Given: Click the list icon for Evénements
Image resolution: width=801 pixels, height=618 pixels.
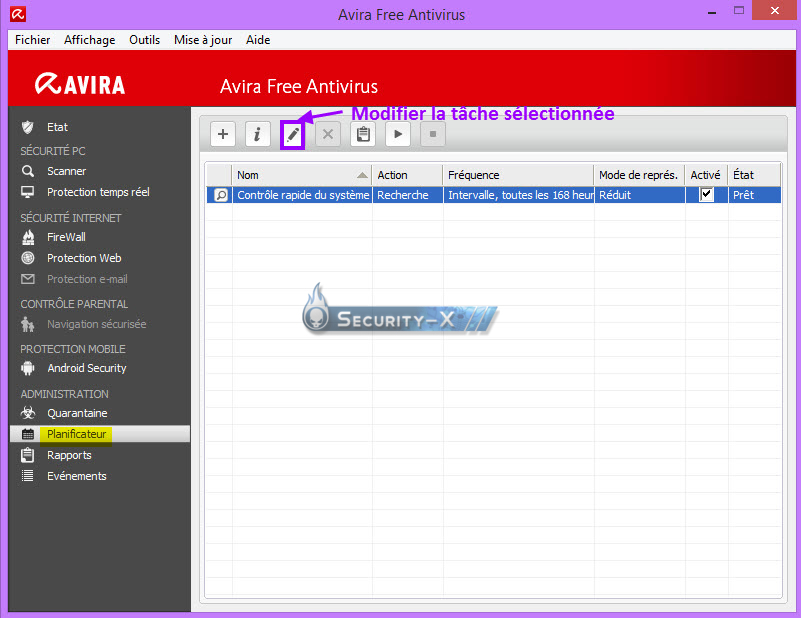Looking at the screenshot, I should tap(28, 476).
